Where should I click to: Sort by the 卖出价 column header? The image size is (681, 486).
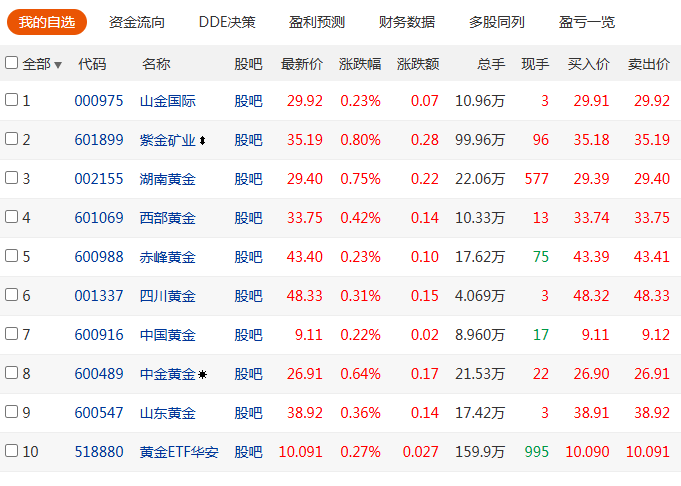pyautogui.click(x=649, y=64)
